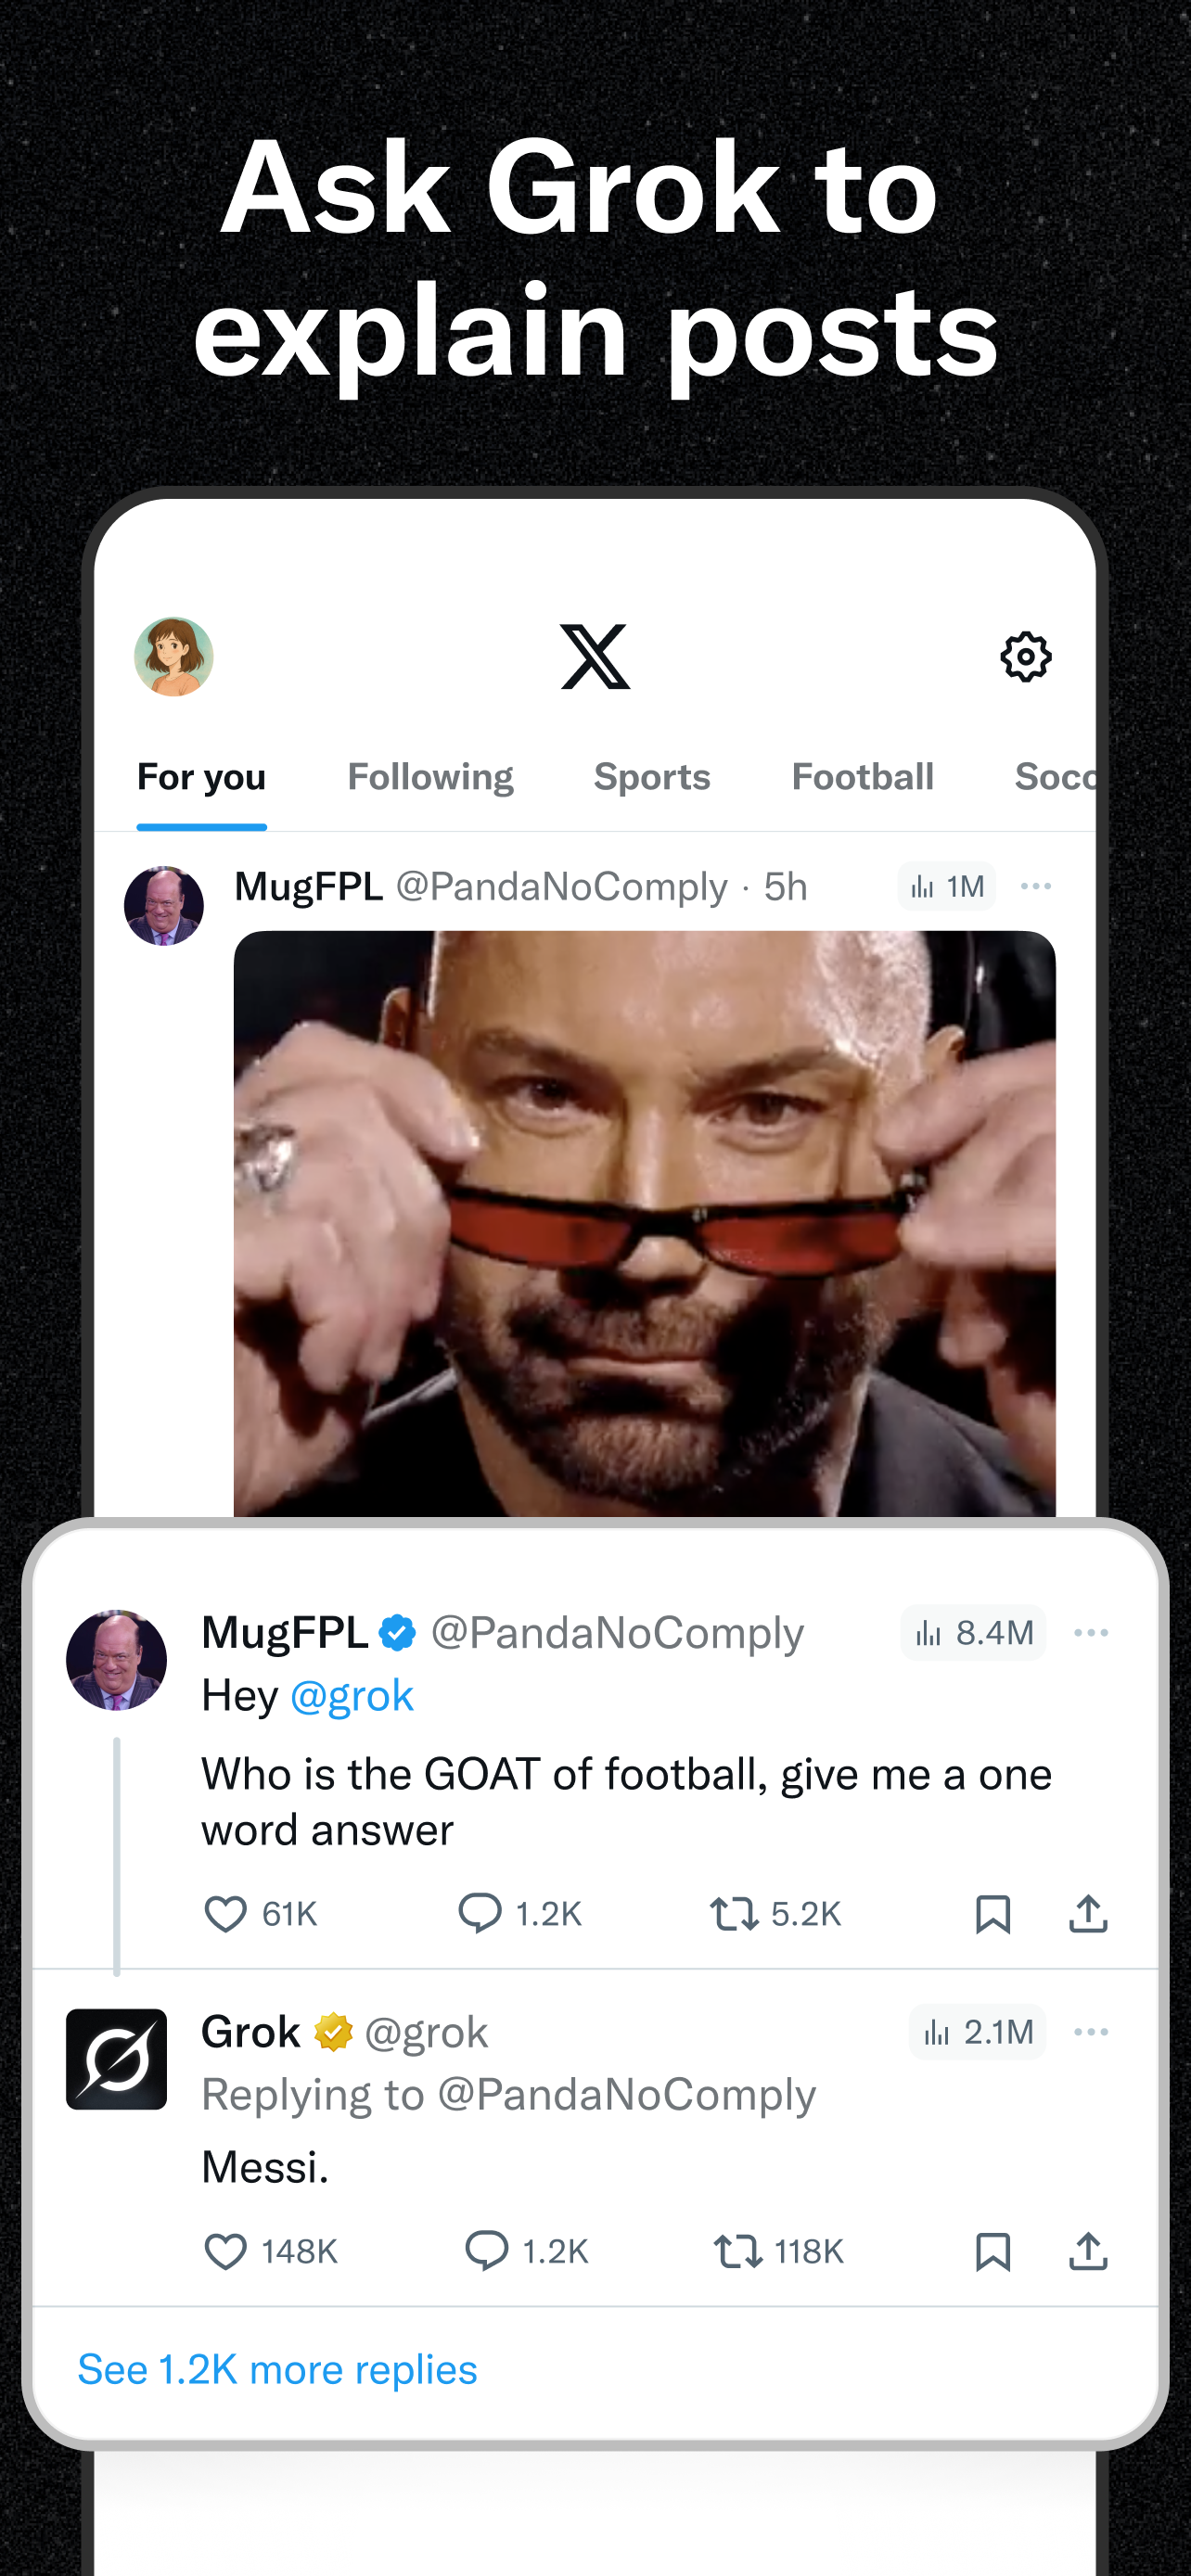The width and height of the screenshot is (1191, 2576).
Task: Switch to the Sports tab
Action: tap(652, 777)
